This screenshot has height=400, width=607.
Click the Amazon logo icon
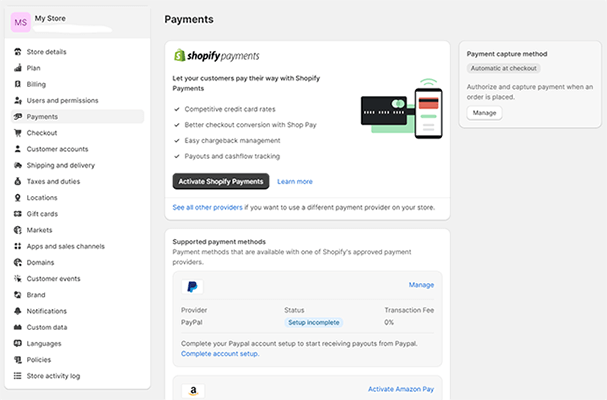pyautogui.click(x=191, y=389)
